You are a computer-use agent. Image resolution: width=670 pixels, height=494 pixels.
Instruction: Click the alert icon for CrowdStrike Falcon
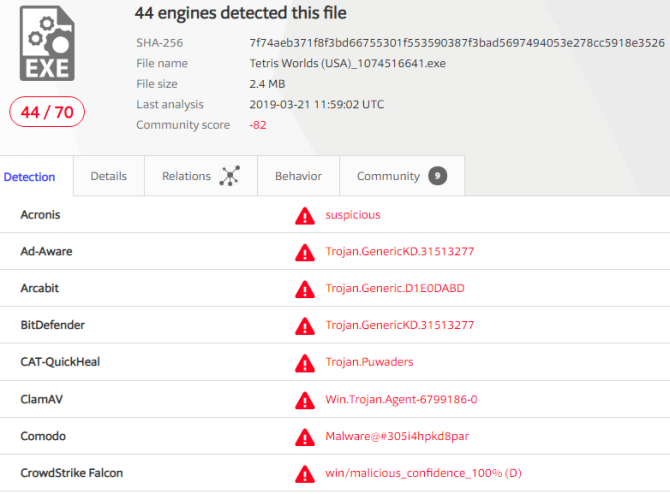click(x=304, y=474)
